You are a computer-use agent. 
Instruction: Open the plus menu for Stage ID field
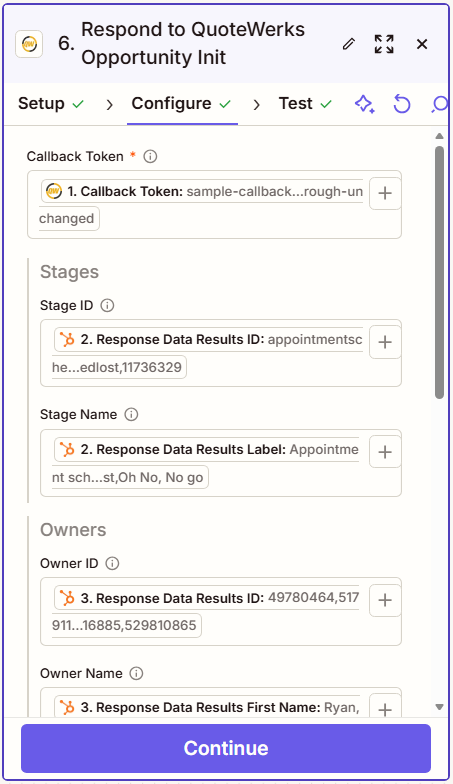[x=385, y=342]
